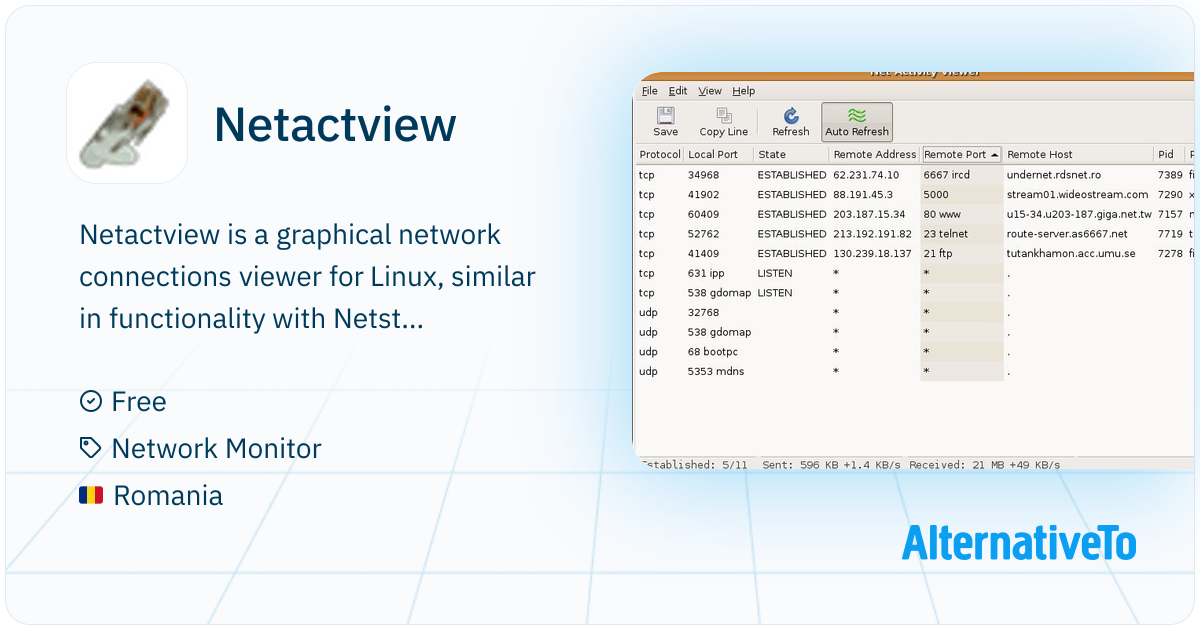
Task: Sort by the State column header
Action: pos(791,155)
